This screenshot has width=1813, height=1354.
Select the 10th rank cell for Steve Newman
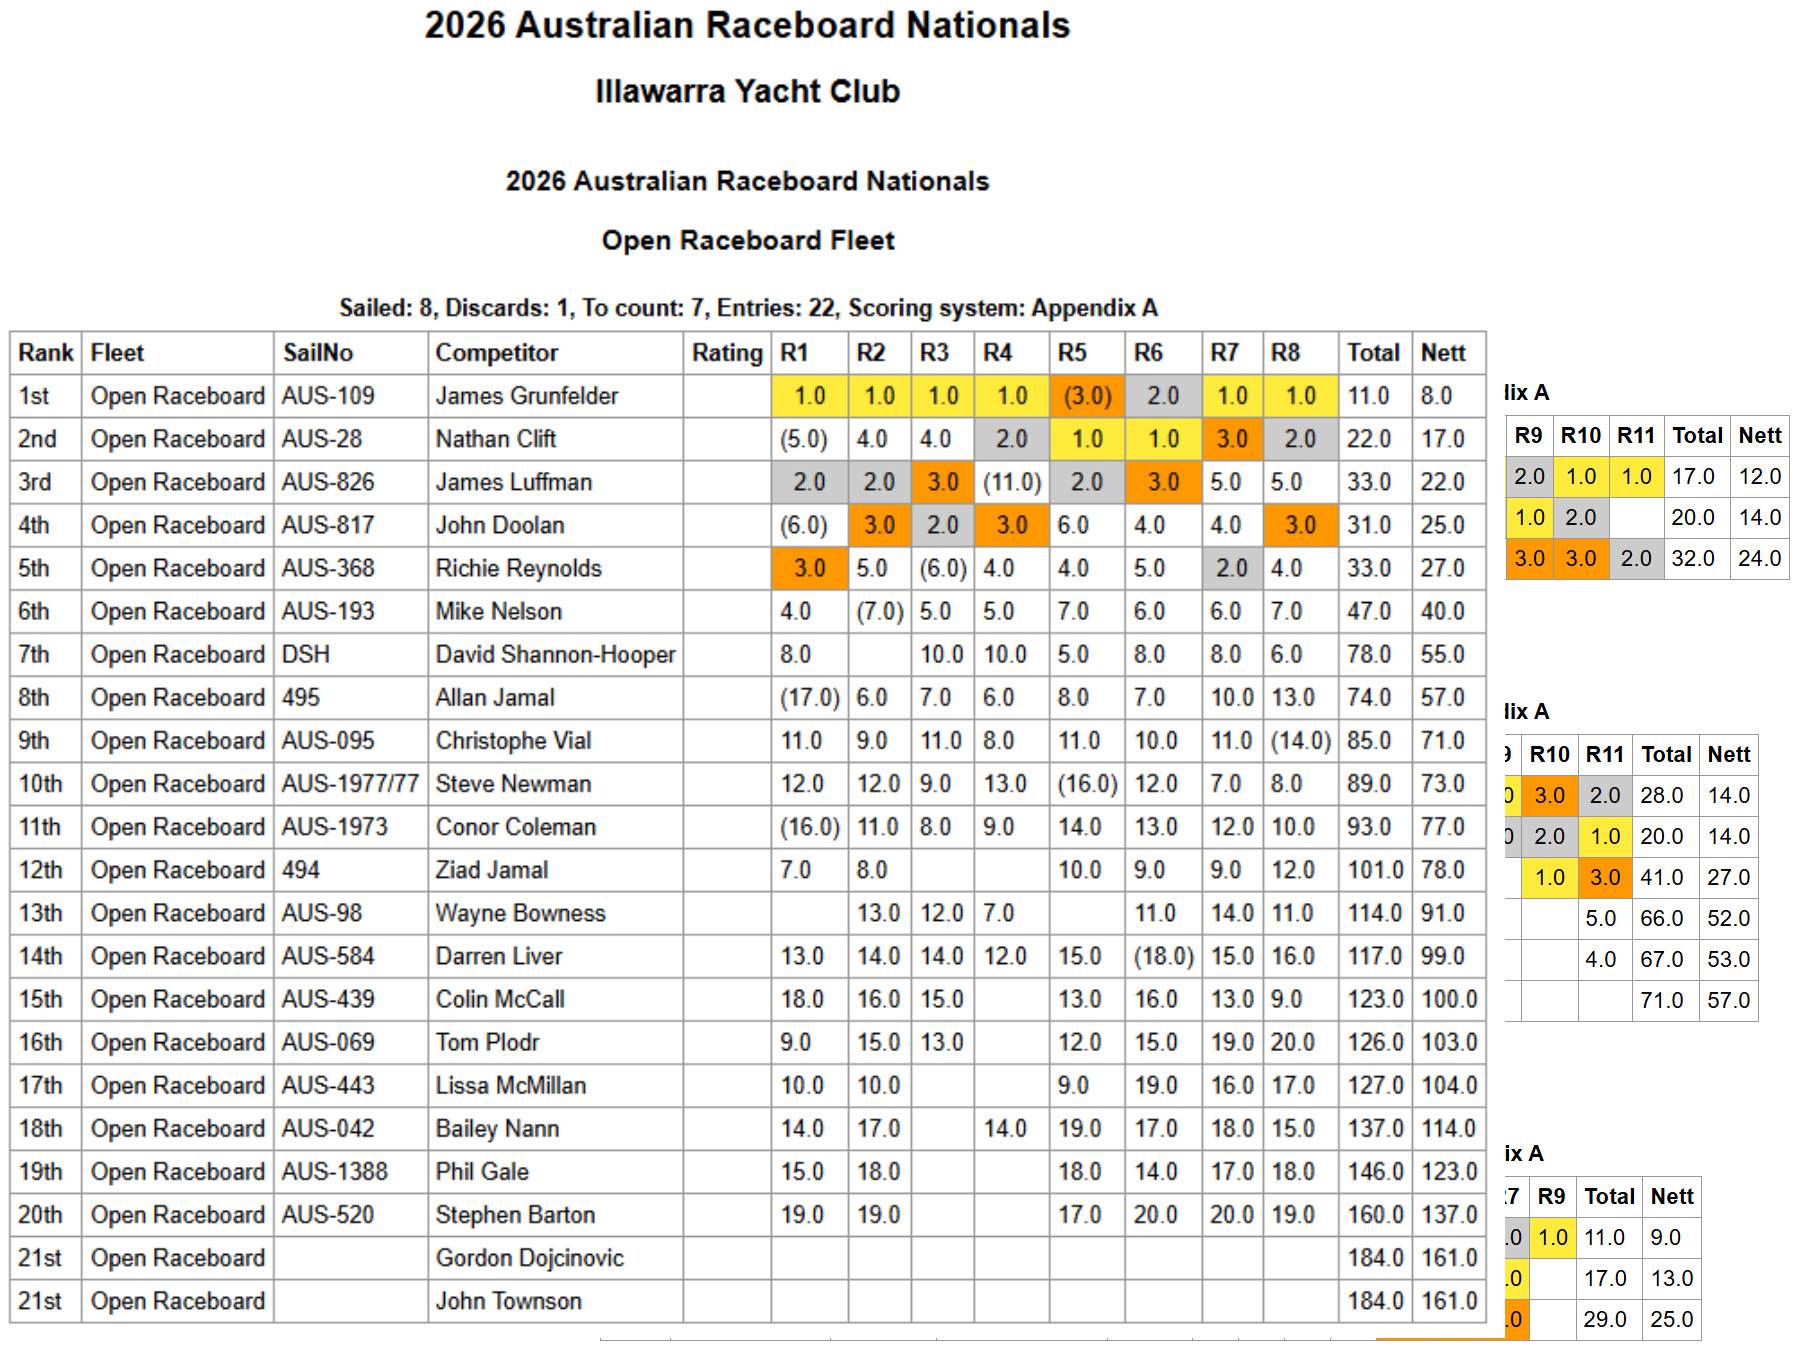click(40, 784)
